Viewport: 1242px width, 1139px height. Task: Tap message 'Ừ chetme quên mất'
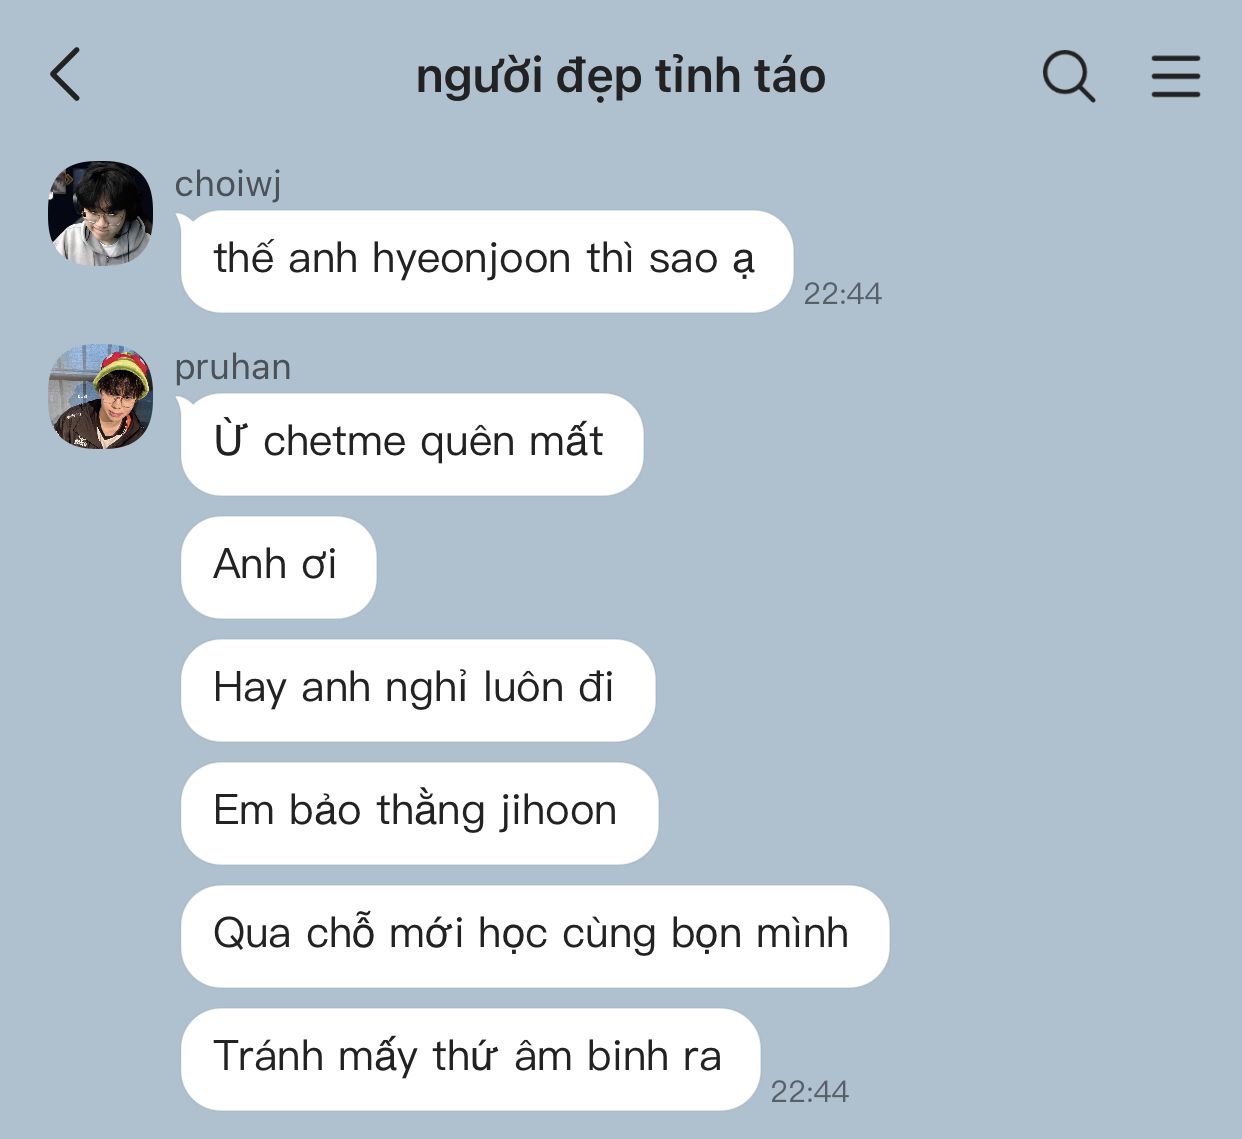(x=411, y=444)
